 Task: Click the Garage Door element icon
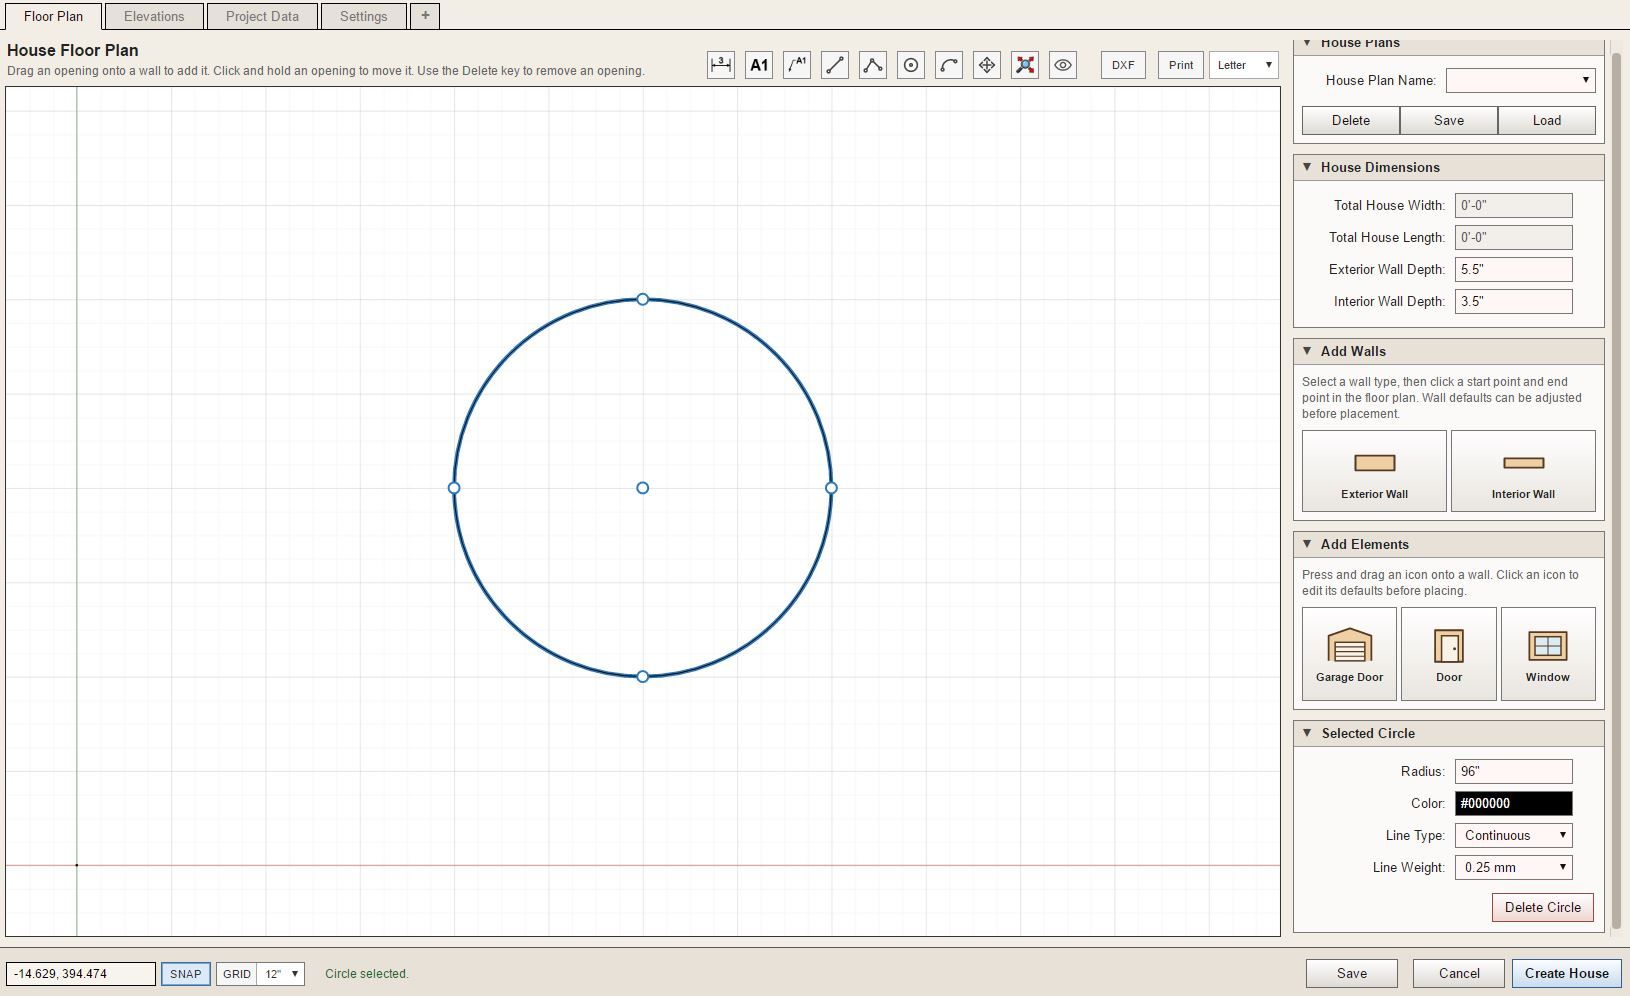point(1349,654)
